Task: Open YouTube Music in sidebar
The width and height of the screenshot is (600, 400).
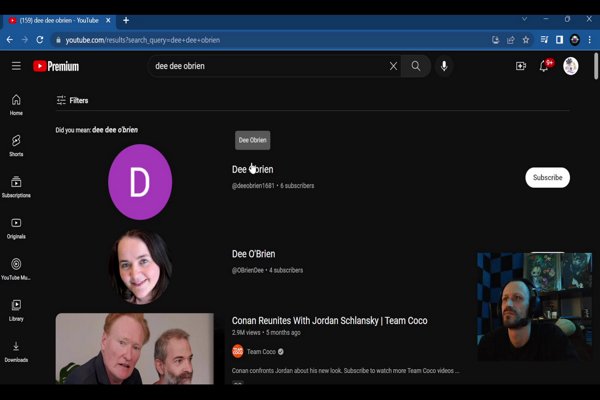Action: pyautogui.click(x=16, y=269)
